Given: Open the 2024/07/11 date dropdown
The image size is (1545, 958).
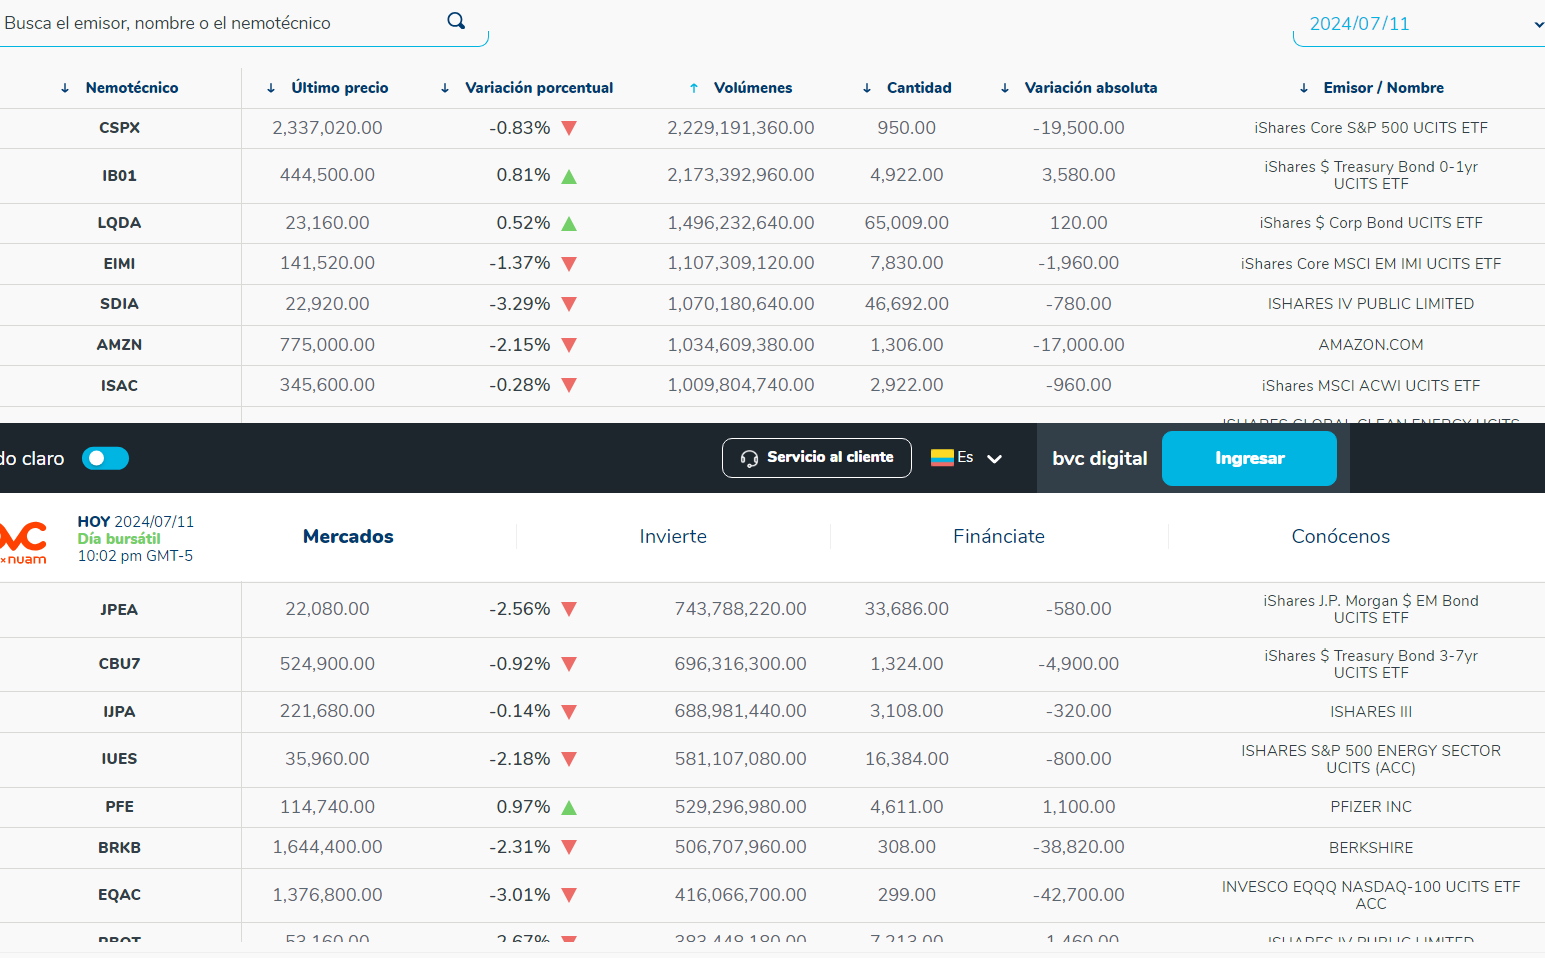Looking at the screenshot, I should (1420, 24).
